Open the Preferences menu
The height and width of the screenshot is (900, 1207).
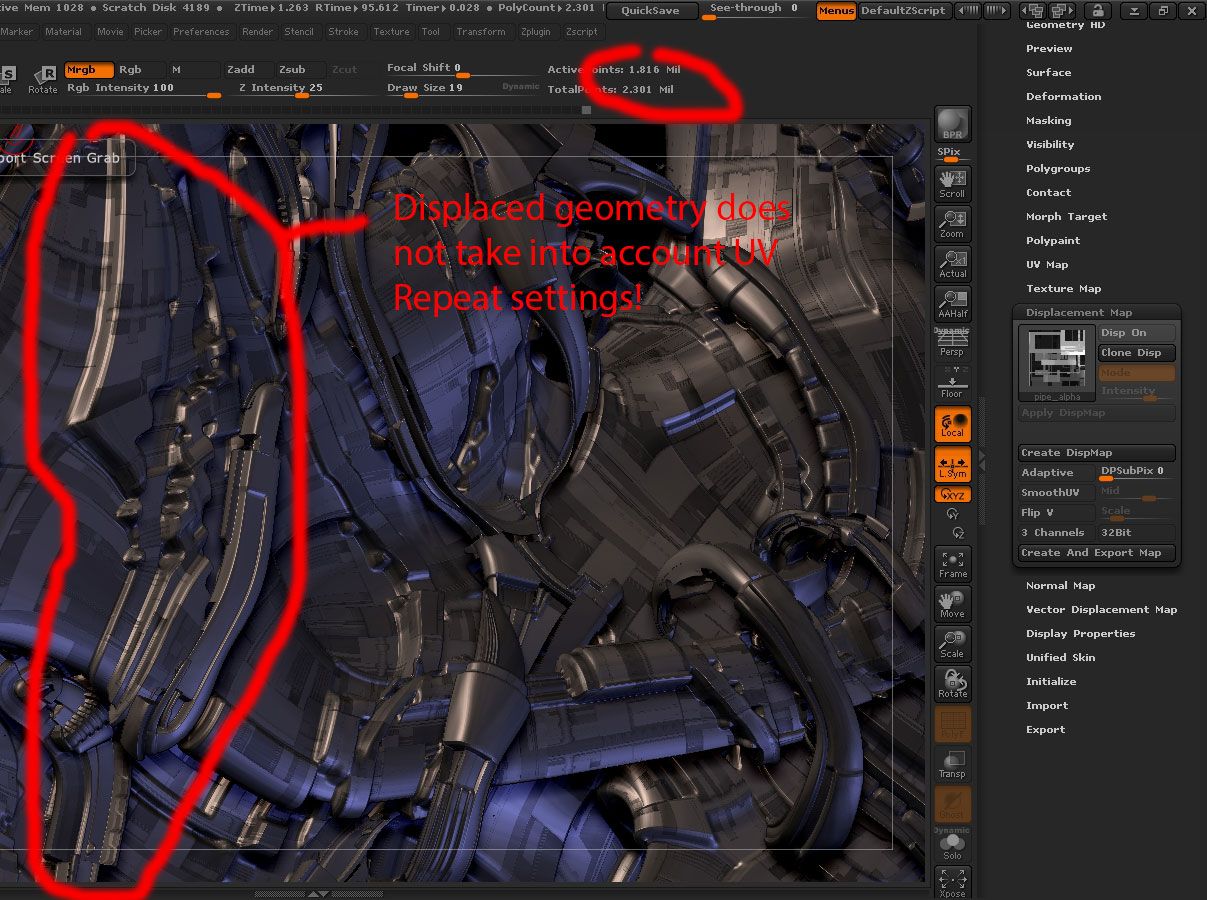point(201,31)
